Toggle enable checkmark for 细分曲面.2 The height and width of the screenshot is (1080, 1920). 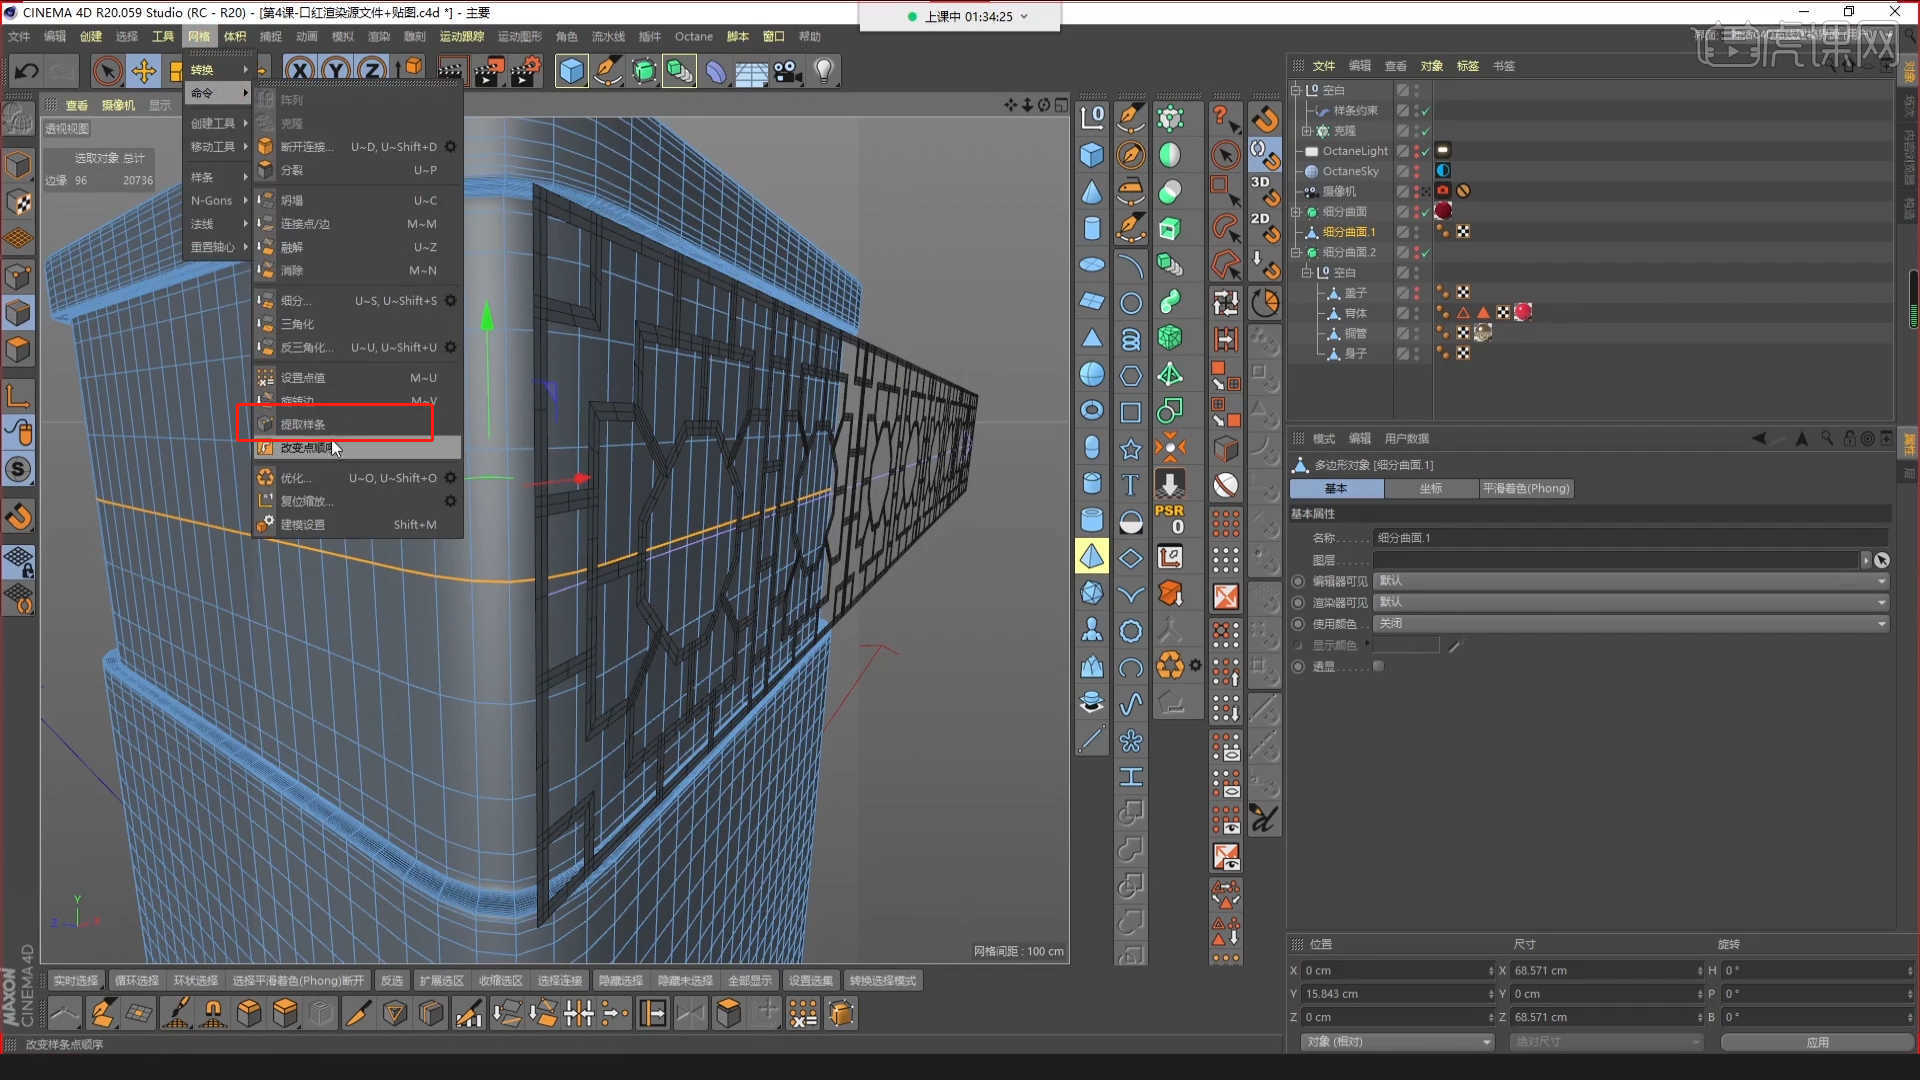1425,253
